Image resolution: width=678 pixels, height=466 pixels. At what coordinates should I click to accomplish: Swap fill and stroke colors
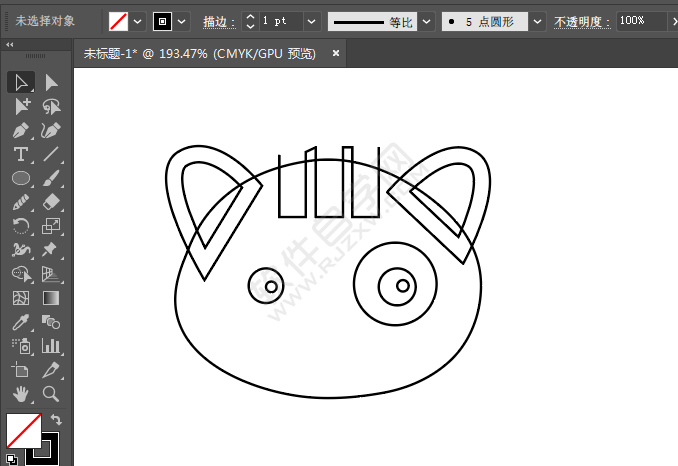(56, 420)
